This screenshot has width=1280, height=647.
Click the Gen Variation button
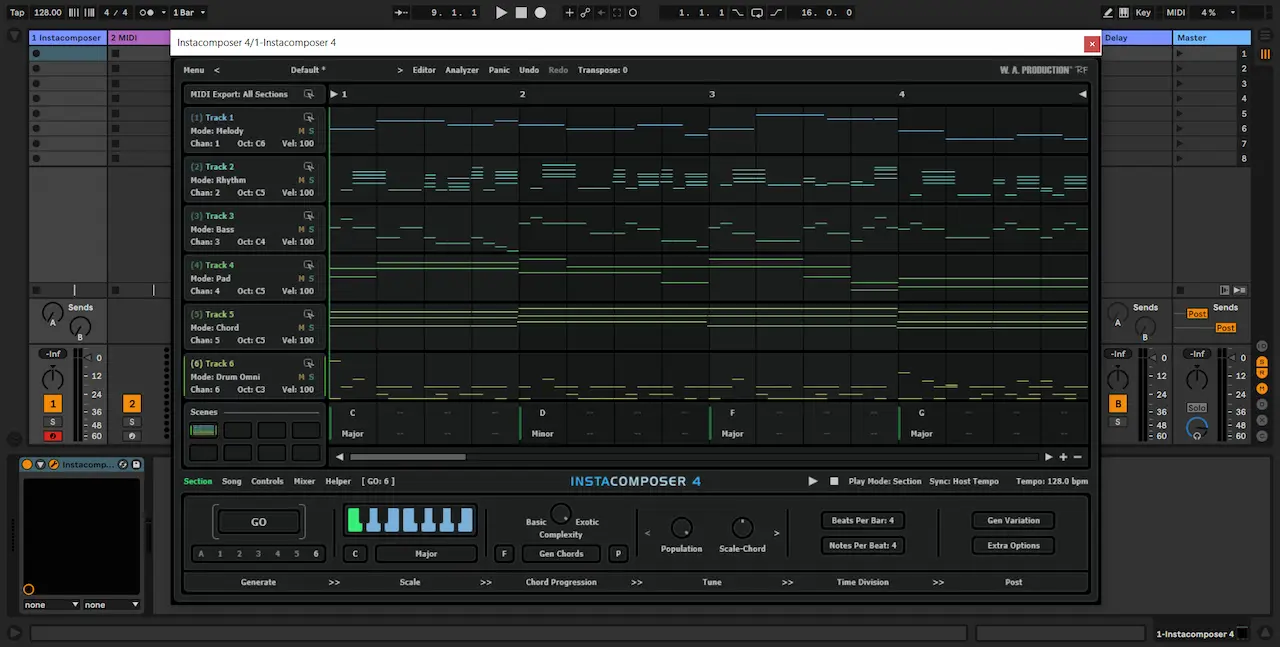[x=1013, y=520]
